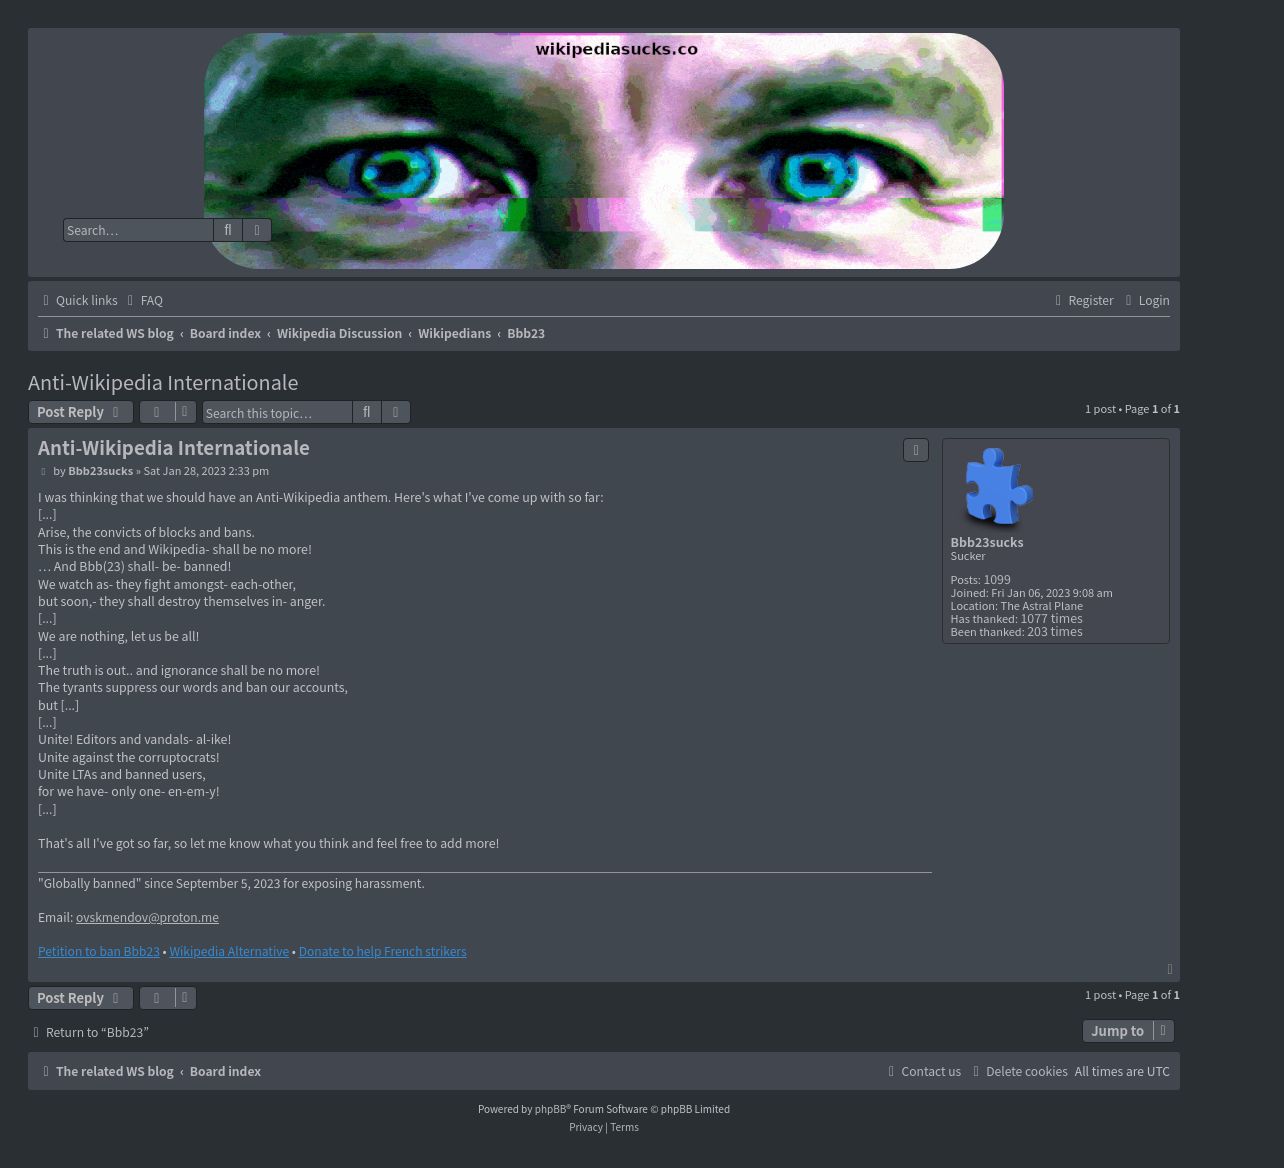
Task: Click the bottom Post Reply button
Action: [x=80, y=998]
